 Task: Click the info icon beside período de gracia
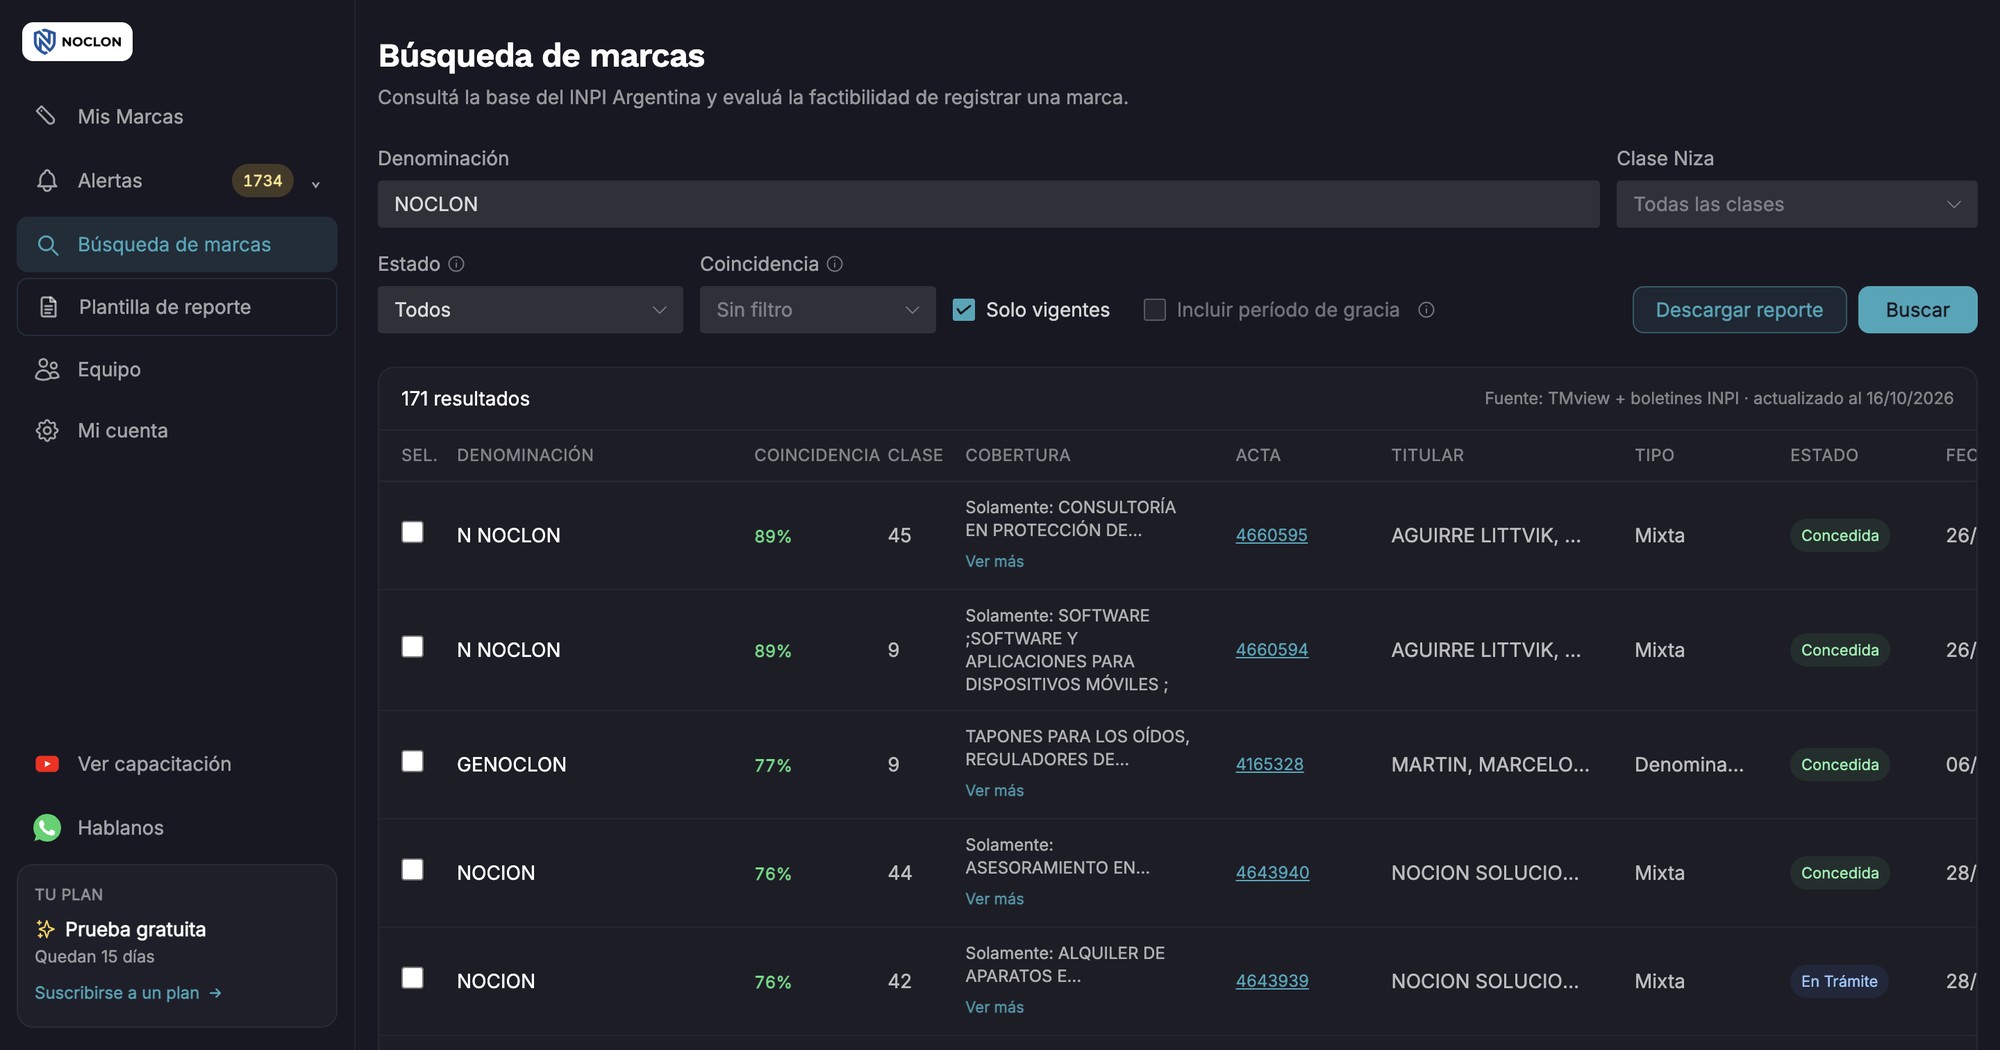[1427, 310]
